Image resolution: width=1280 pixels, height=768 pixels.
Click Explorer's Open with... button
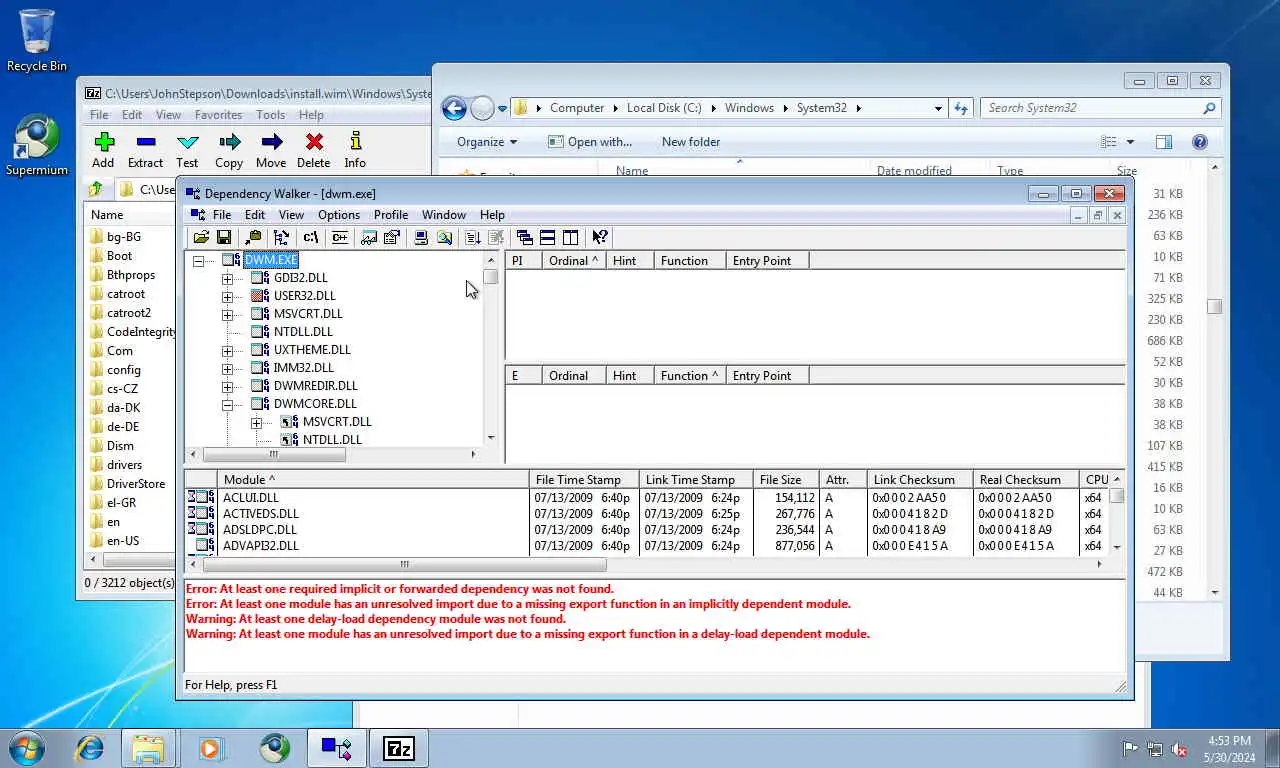tap(590, 142)
